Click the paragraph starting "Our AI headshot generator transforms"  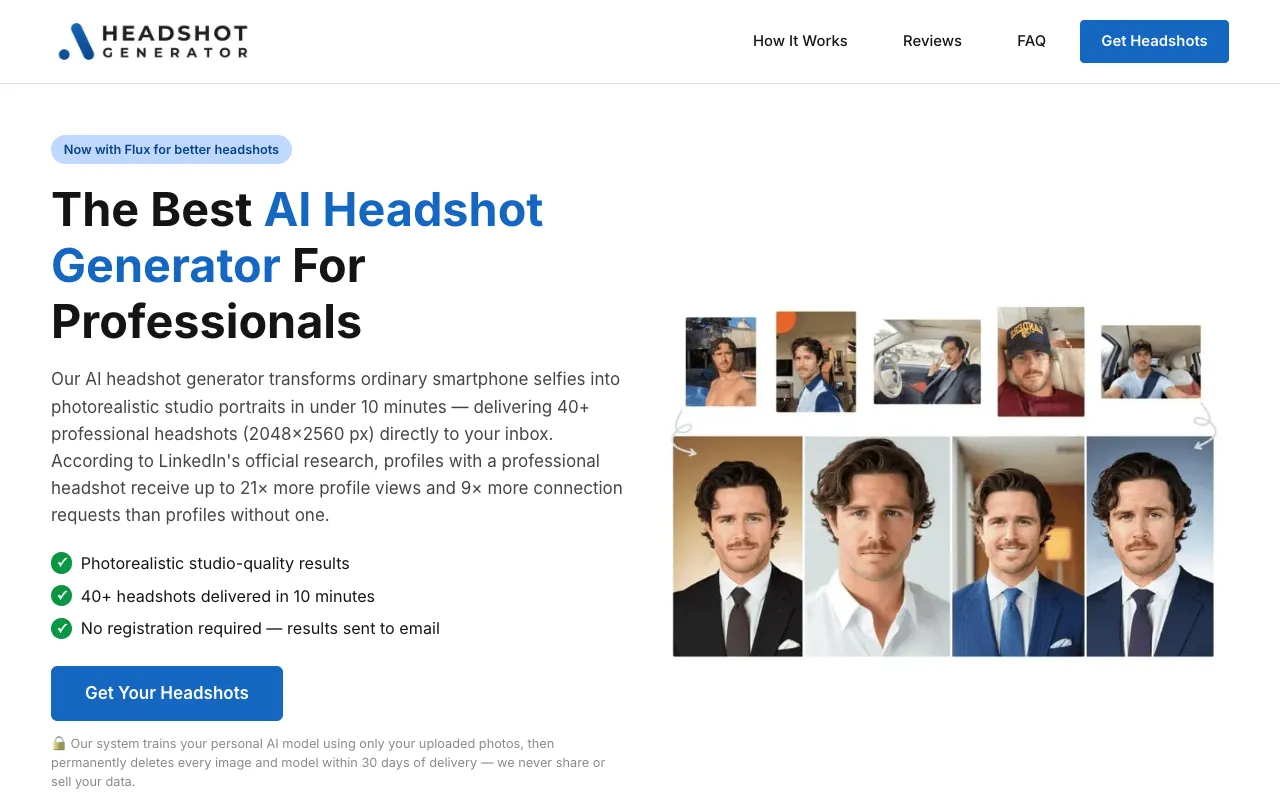[337, 447]
